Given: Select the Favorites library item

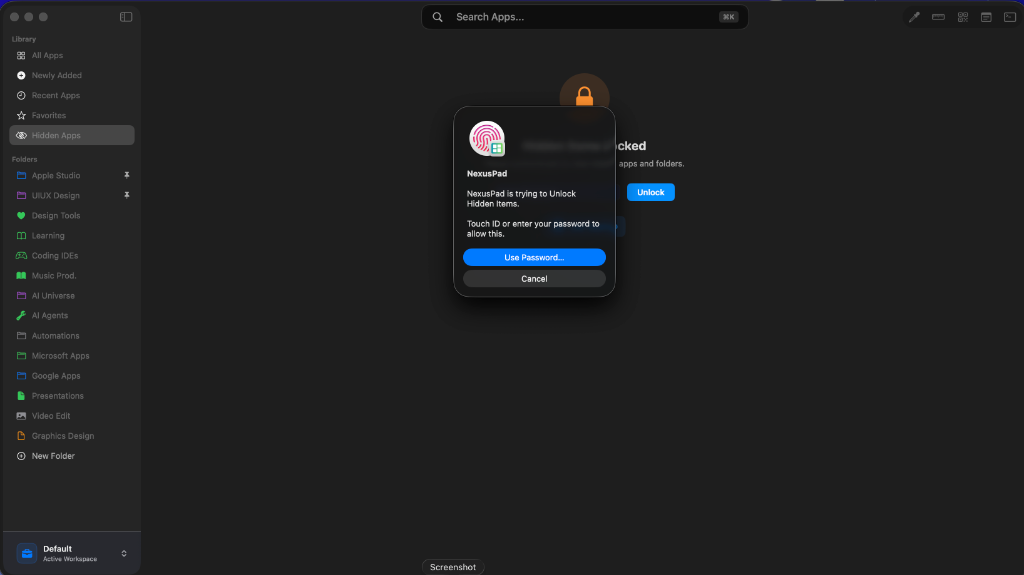Looking at the screenshot, I should (72, 116).
